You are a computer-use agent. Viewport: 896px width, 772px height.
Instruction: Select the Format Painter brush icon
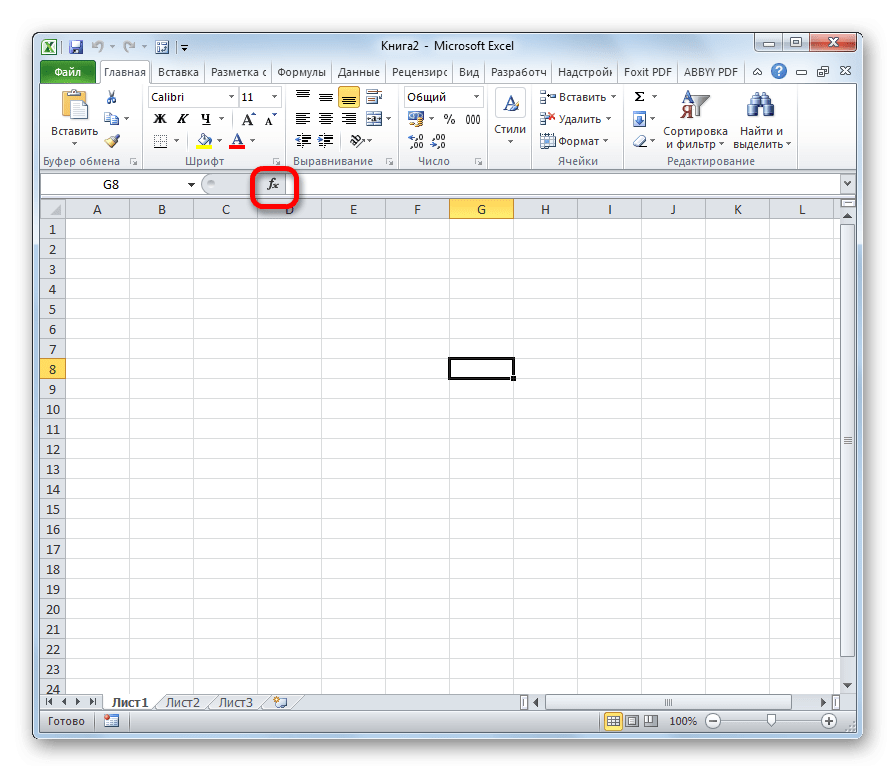pyautogui.click(x=112, y=141)
